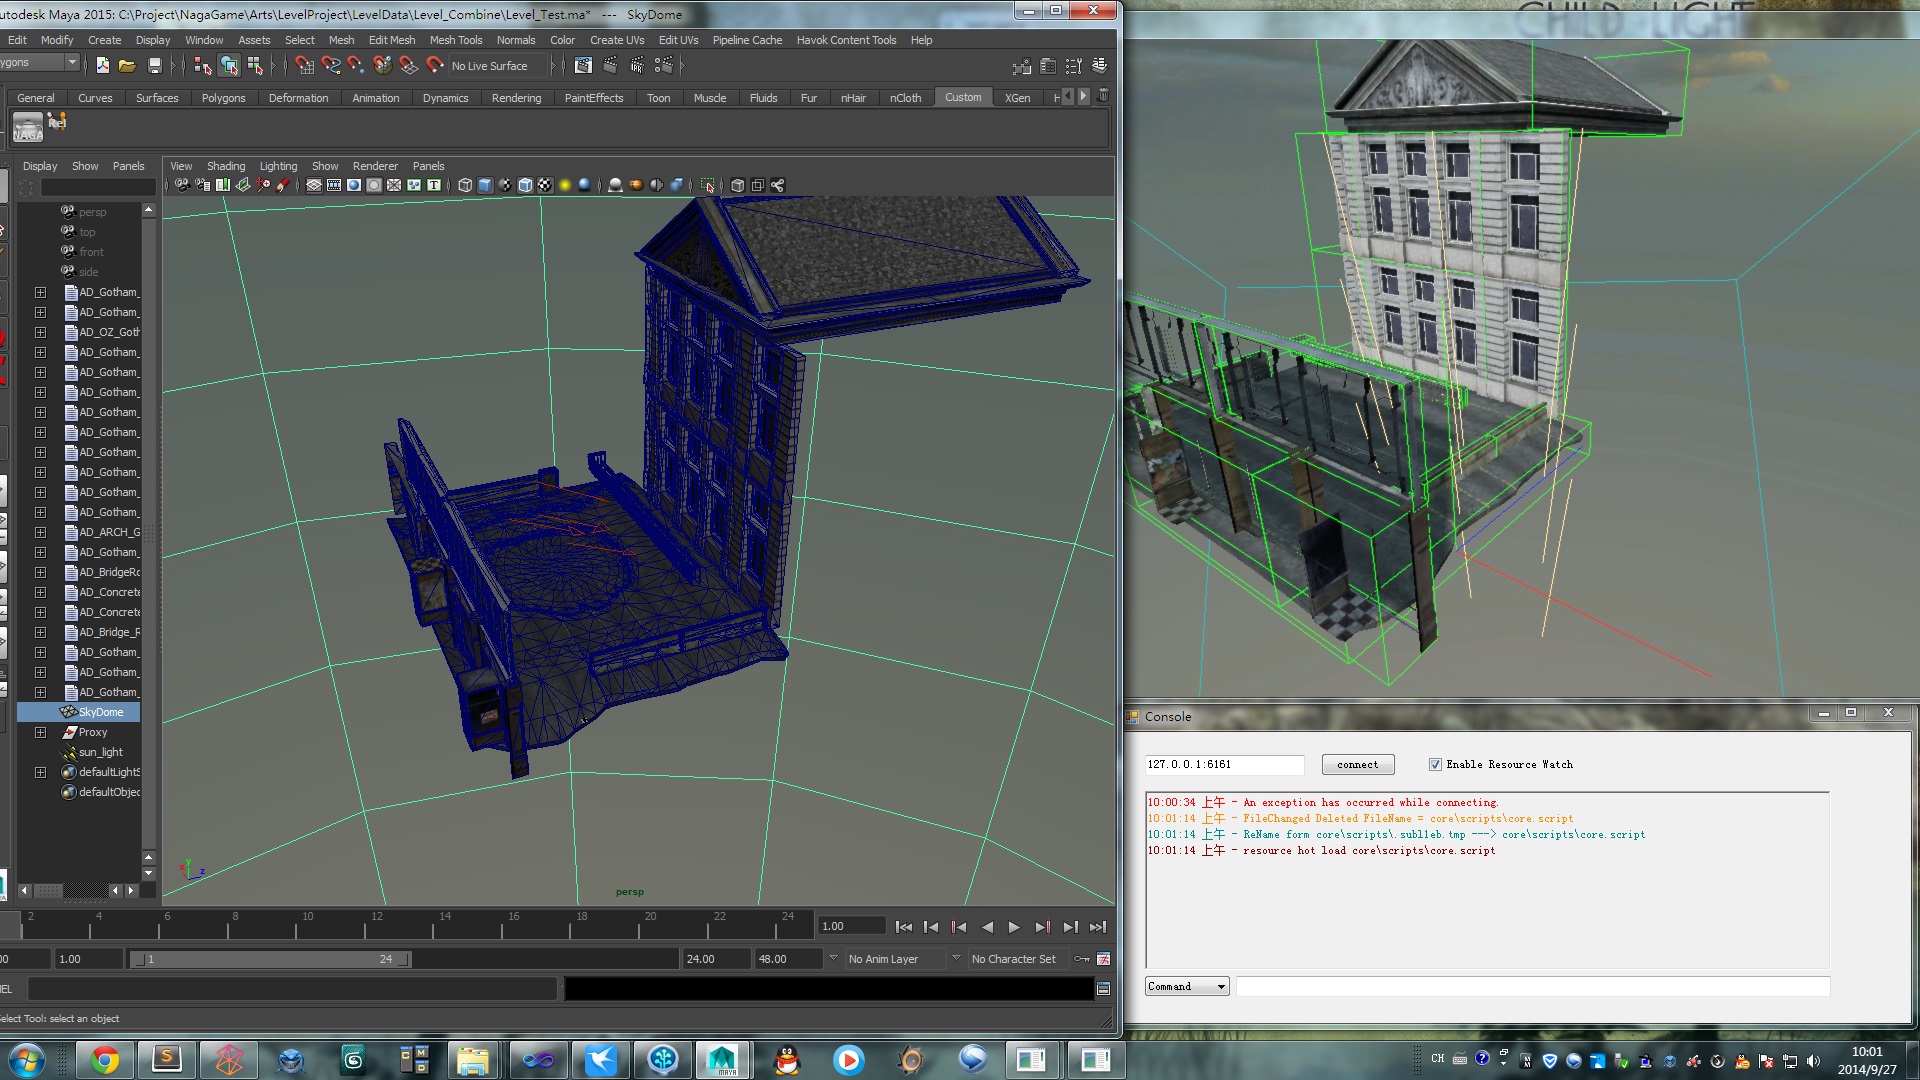Click the NAGA custom shelf icon
The height and width of the screenshot is (1080, 1920).
(28, 127)
